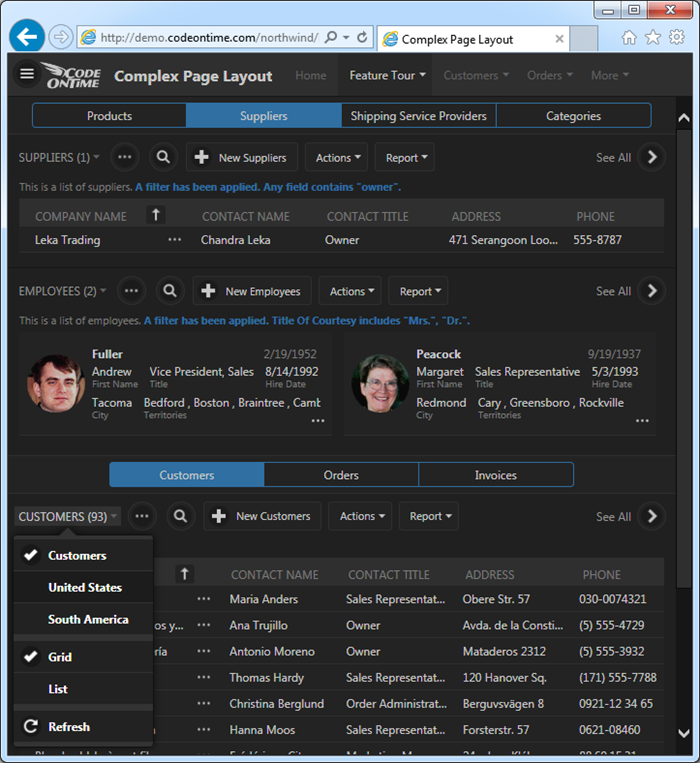Open browser favorites star
This screenshot has width=700, height=763.
653,37
